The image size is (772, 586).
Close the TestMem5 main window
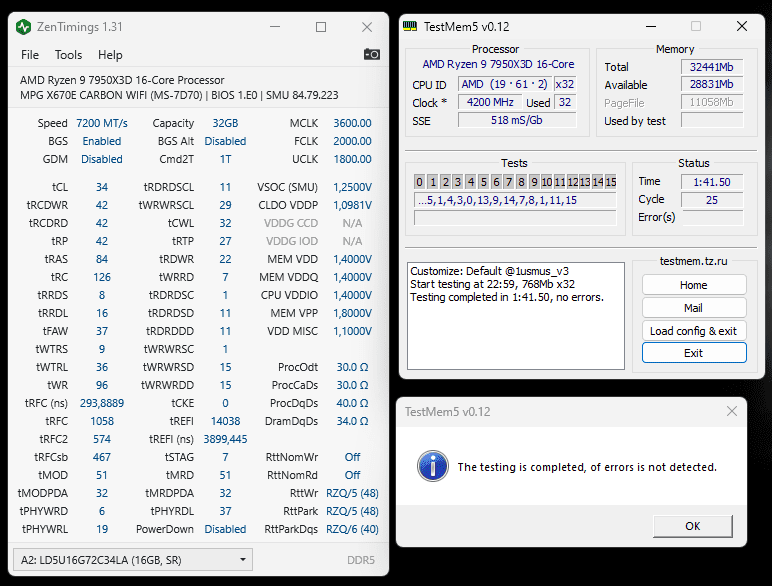coord(741,26)
